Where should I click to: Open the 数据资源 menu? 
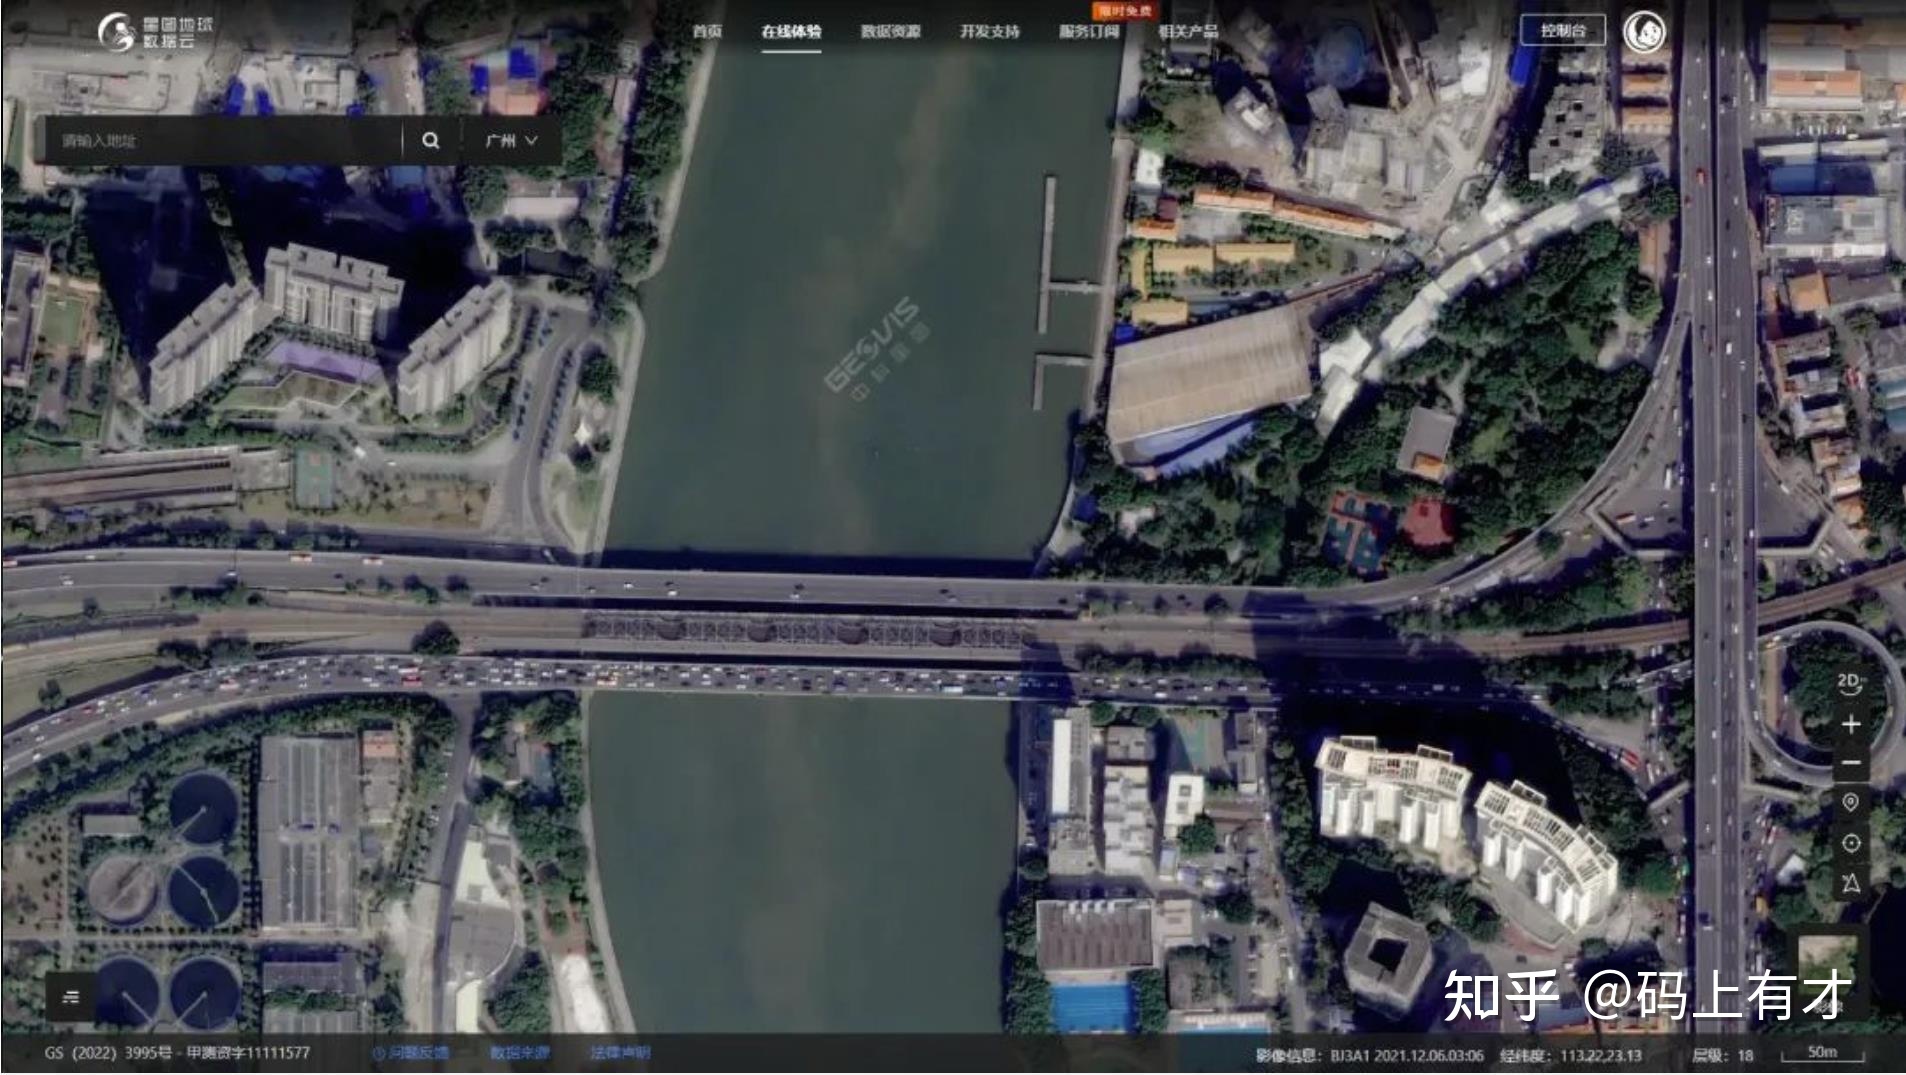tap(890, 32)
